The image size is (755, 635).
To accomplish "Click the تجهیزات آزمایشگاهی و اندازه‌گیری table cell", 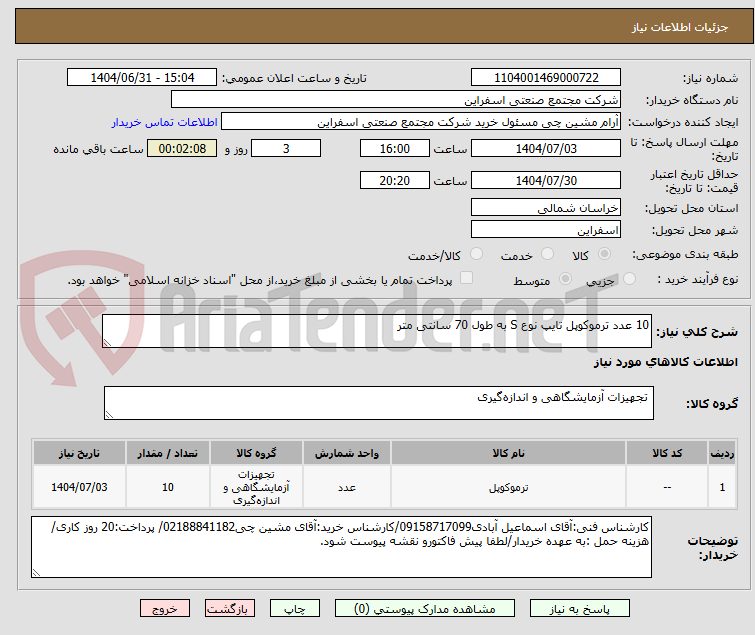I will click(x=256, y=487).
